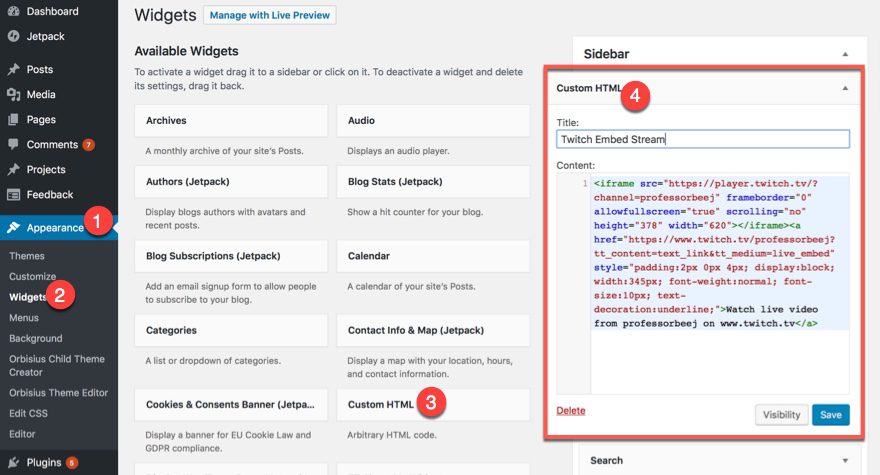Click the Posts pushpin icon

pyautogui.click(x=13, y=70)
